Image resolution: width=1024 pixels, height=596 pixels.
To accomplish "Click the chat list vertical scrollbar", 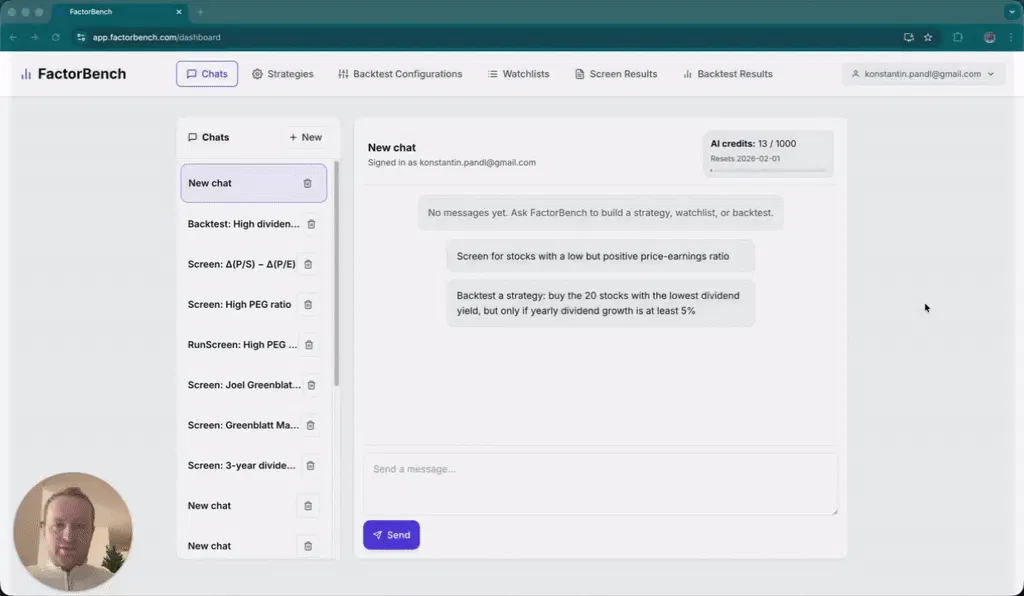I will point(336,273).
